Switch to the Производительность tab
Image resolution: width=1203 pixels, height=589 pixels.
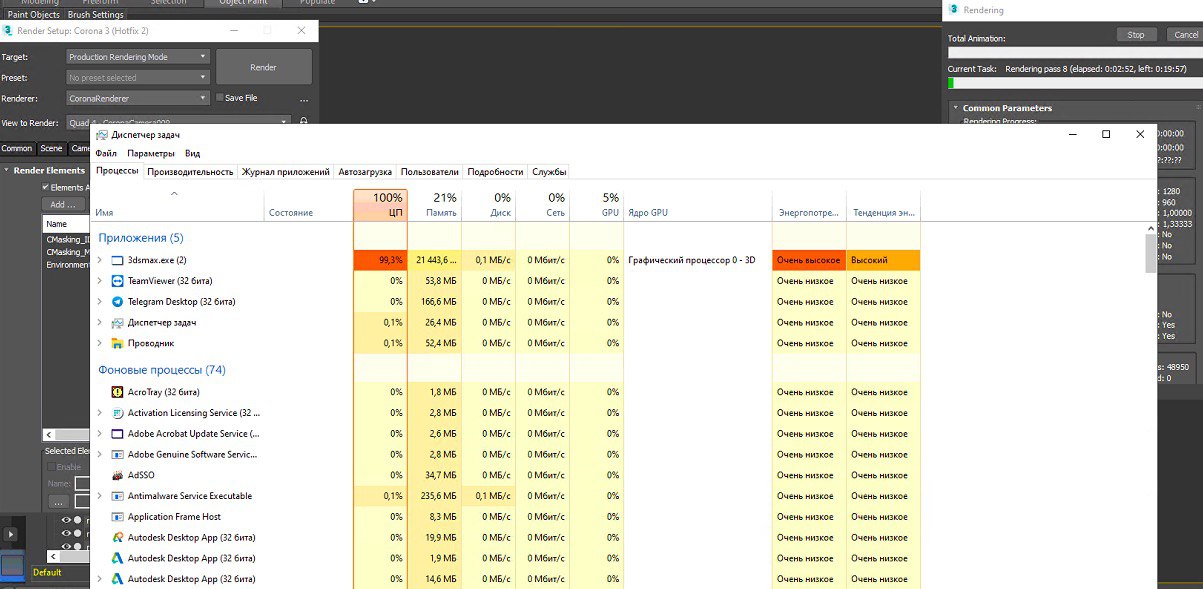[x=190, y=172]
